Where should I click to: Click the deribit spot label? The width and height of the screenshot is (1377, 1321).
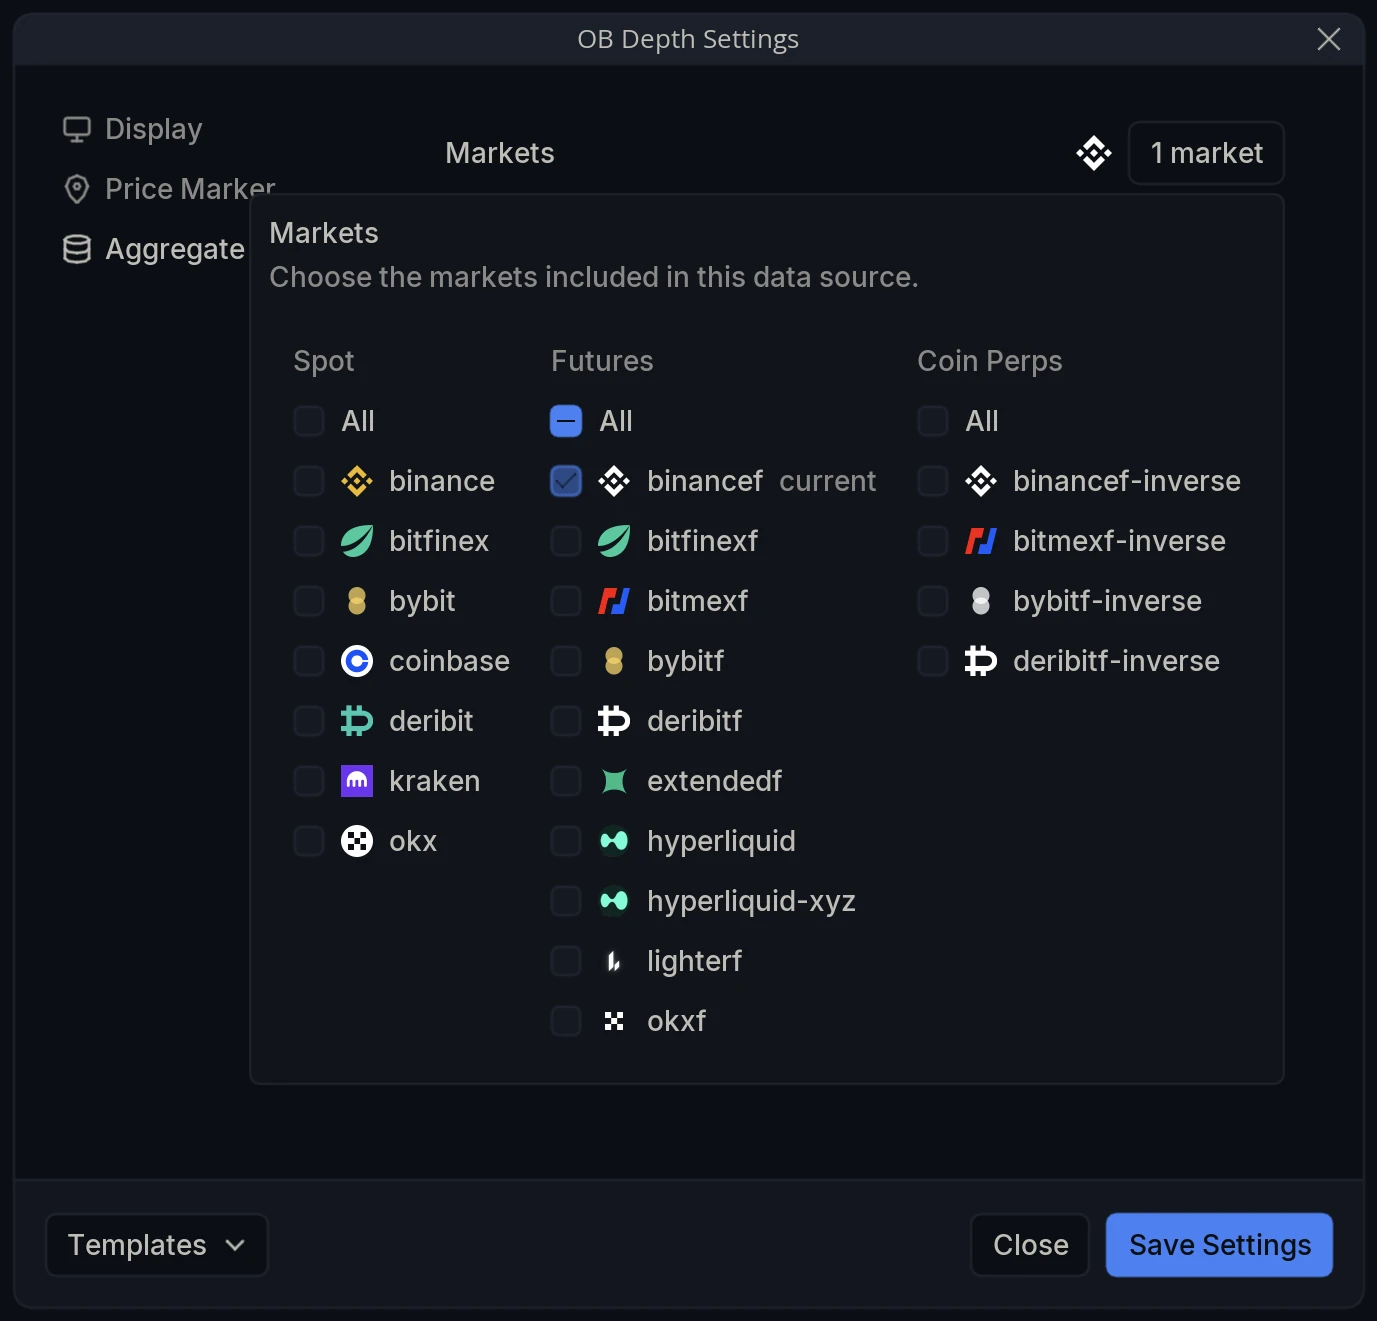[x=431, y=721]
